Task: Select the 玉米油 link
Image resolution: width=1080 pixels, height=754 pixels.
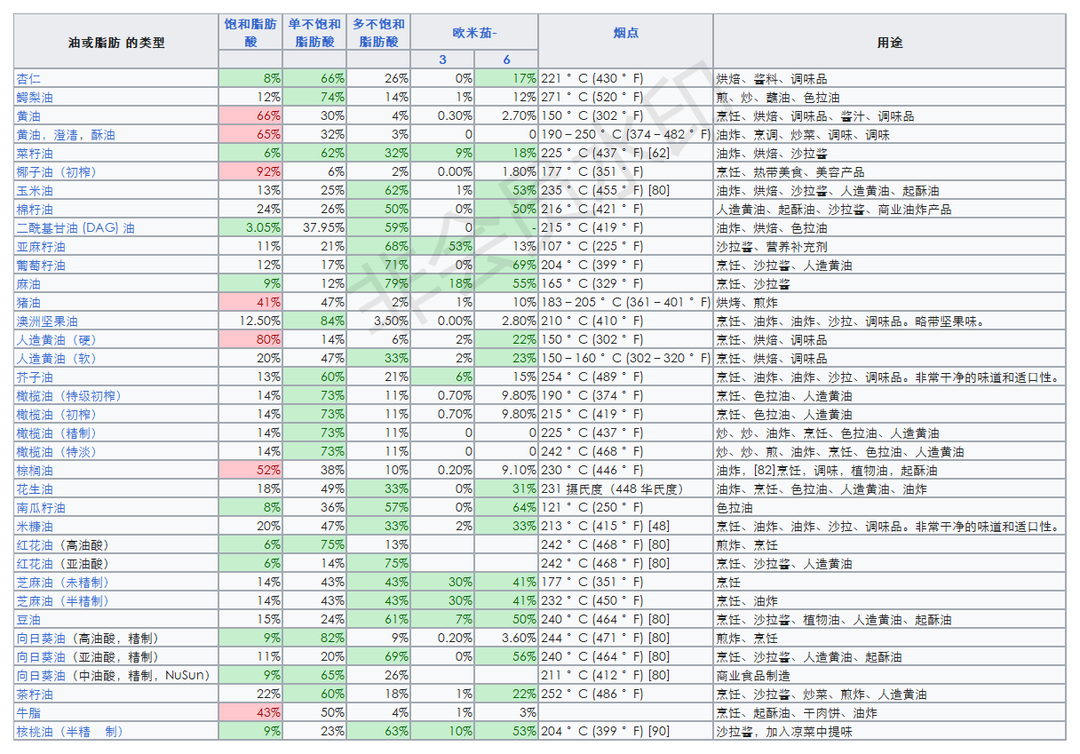Action: click(34, 190)
